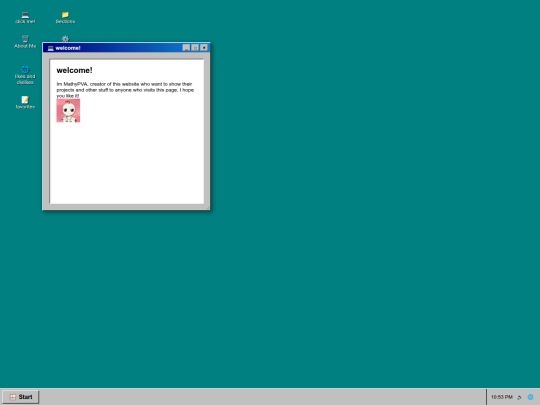Open the 'click me!' computer desktop icon
540x405 pixels.
click(x=25, y=18)
